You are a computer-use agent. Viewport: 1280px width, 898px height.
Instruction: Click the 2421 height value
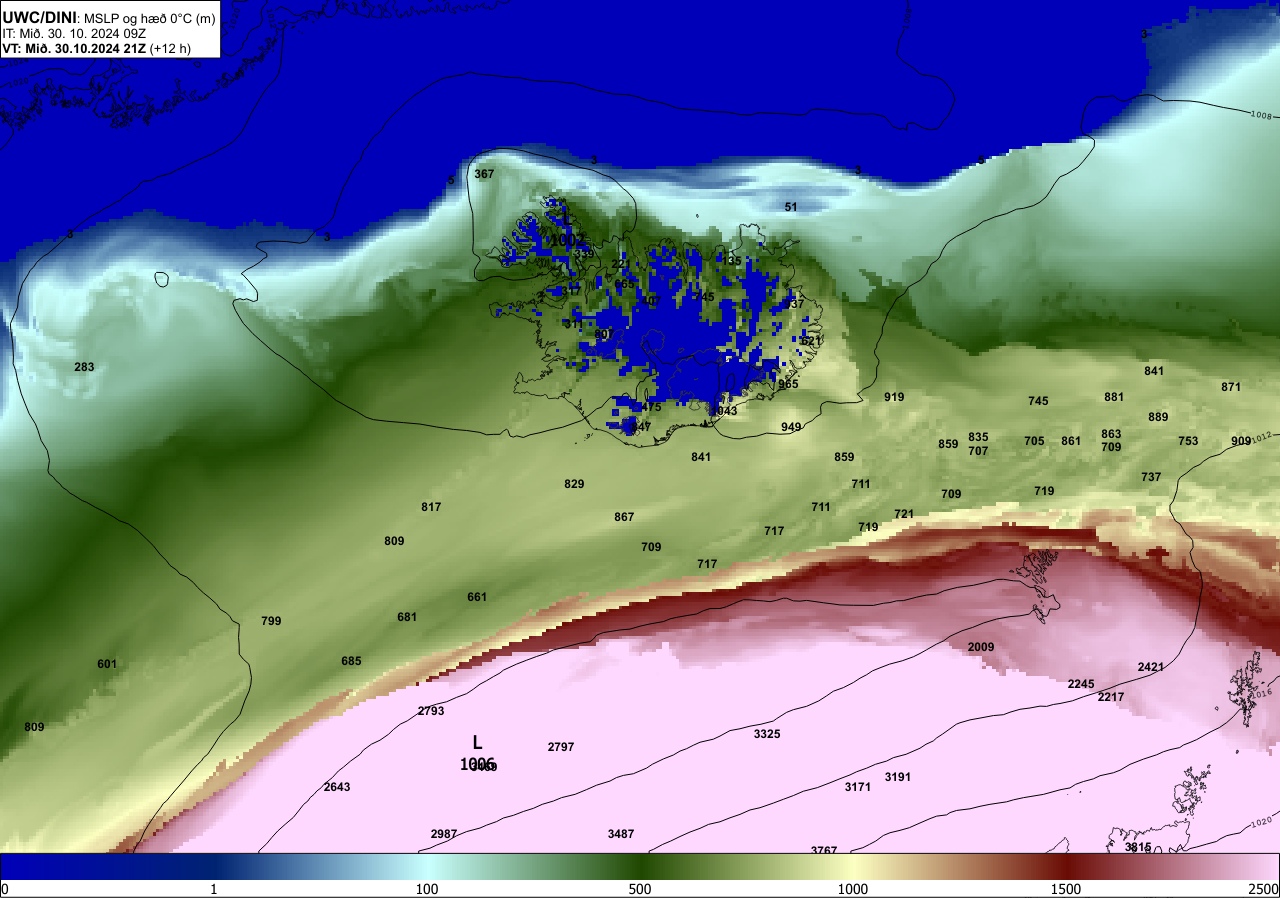[x=1151, y=667]
